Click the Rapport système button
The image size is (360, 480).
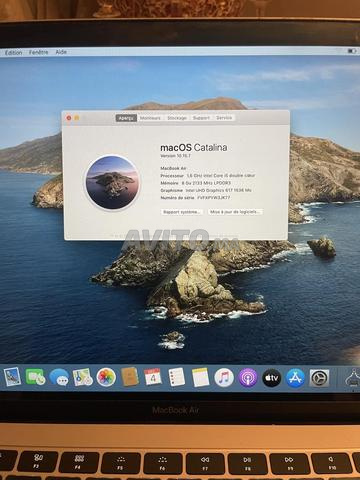(x=182, y=212)
